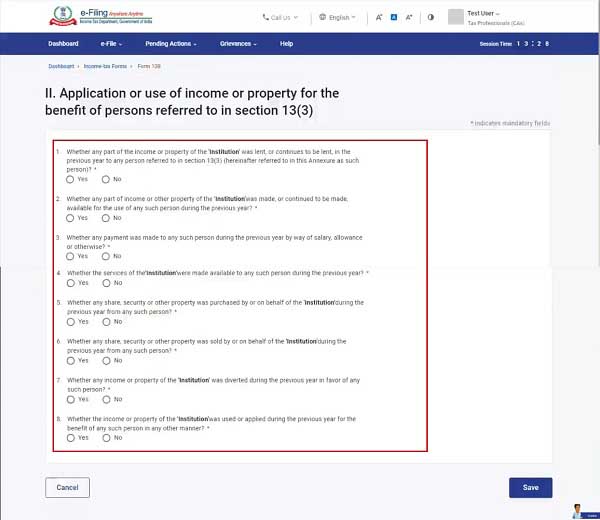Click the Save button
This screenshot has height=520, width=600.
point(530,487)
